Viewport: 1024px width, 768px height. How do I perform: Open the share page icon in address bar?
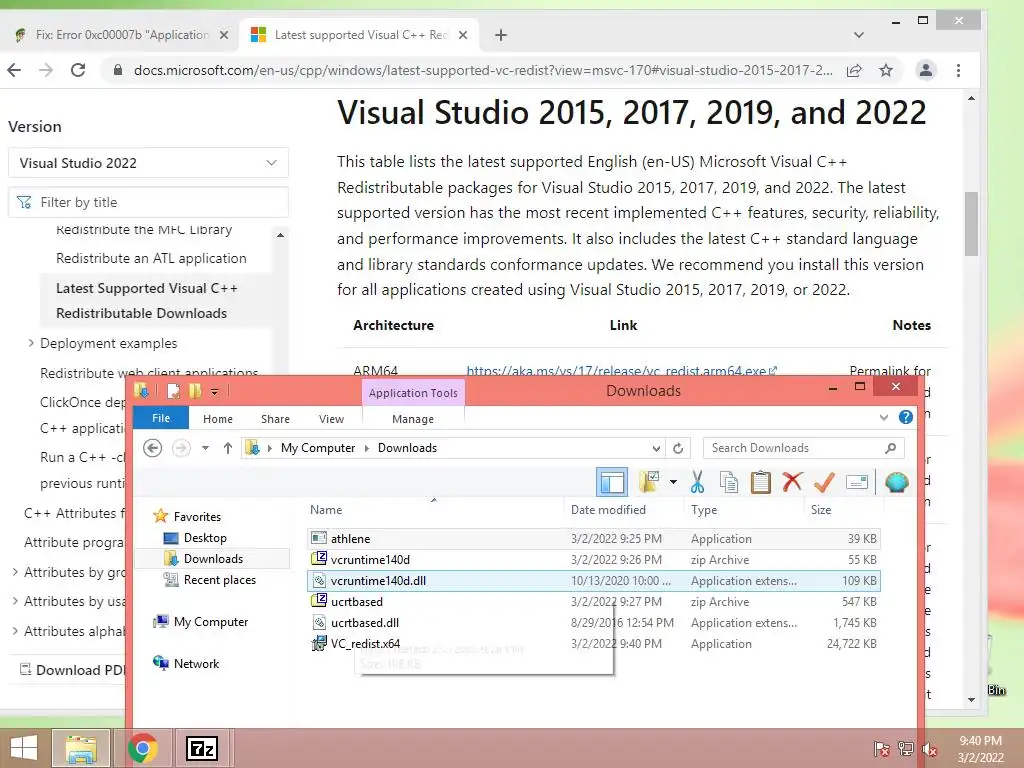[854, 71]
